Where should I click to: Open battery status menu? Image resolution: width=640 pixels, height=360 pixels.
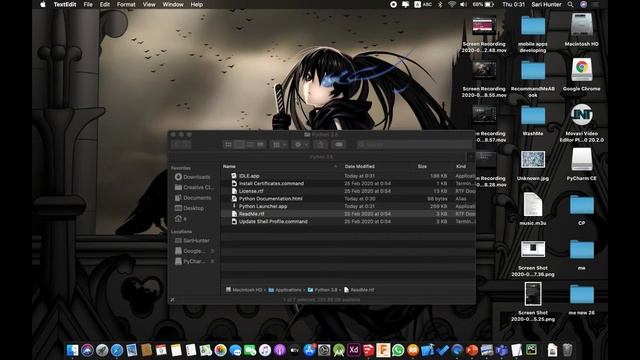[x=484, y=4]
